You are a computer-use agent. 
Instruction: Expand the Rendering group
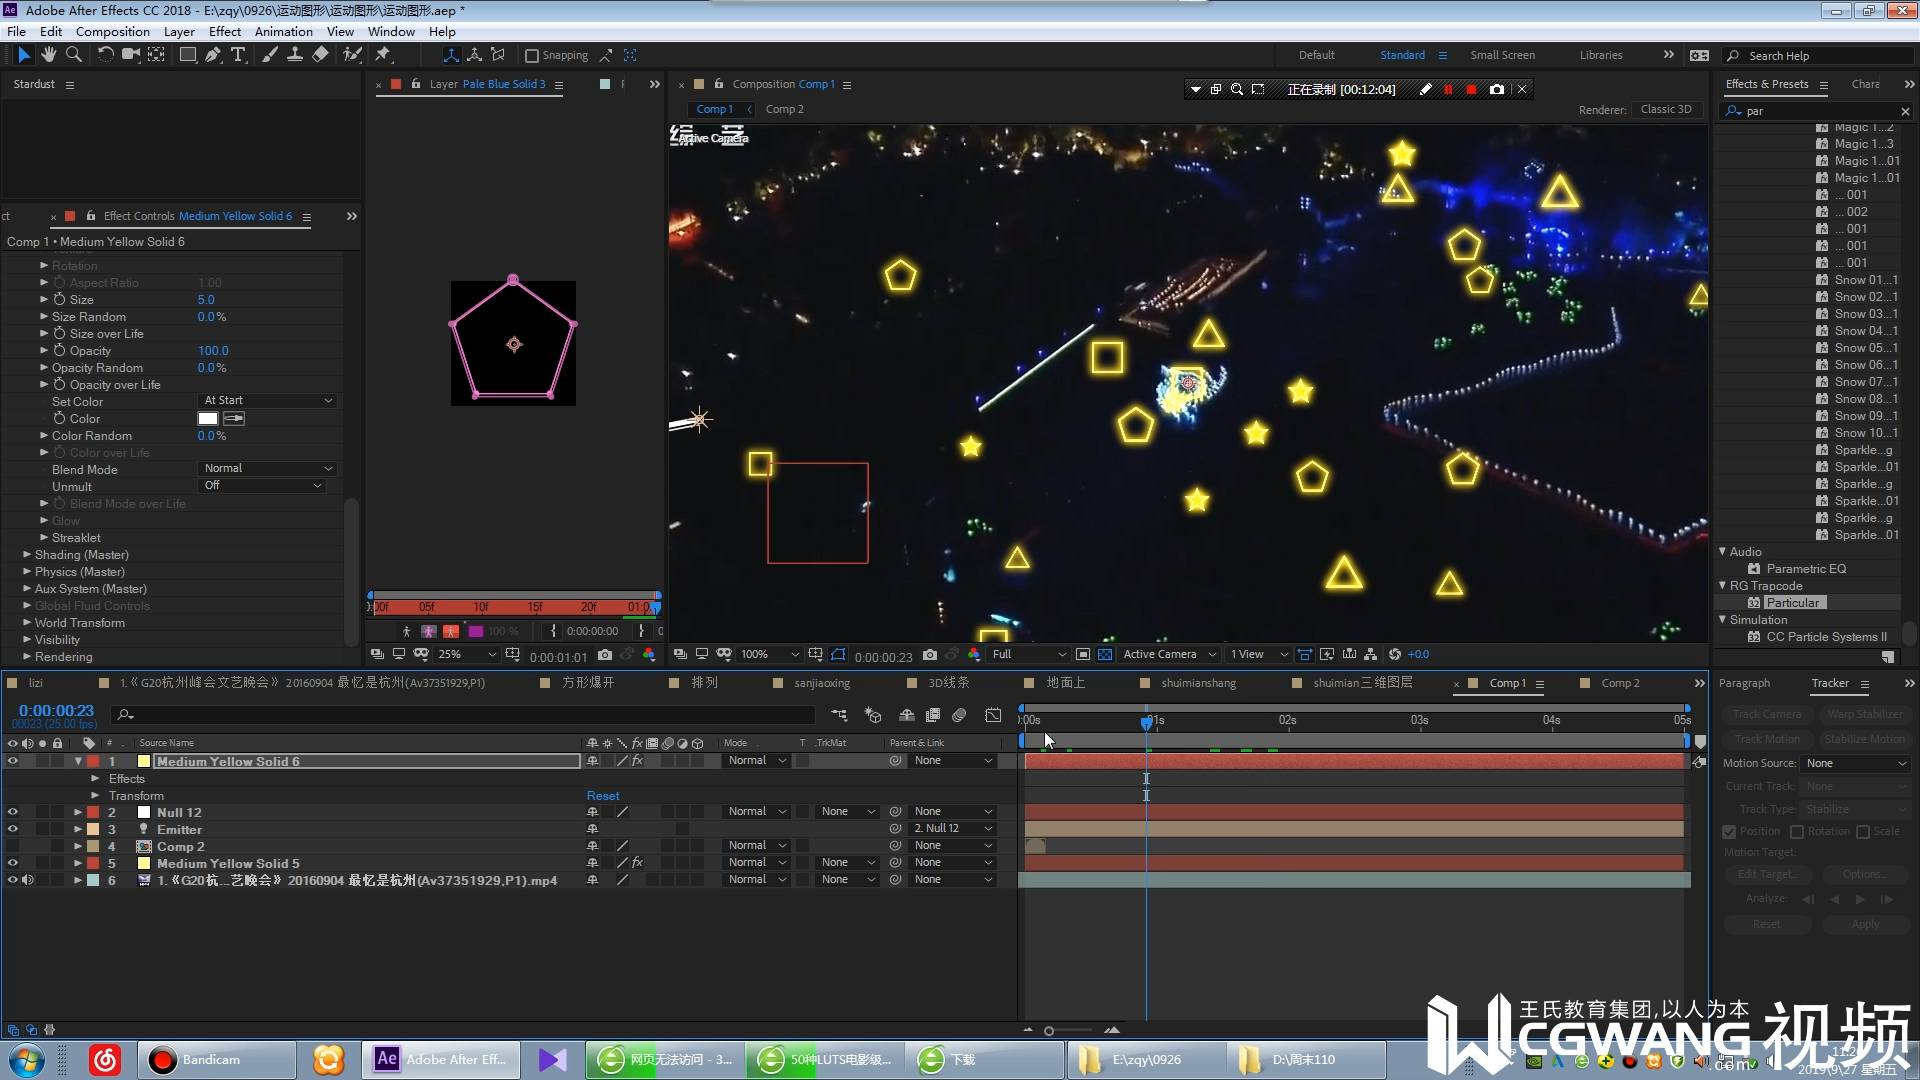(27, 657)
